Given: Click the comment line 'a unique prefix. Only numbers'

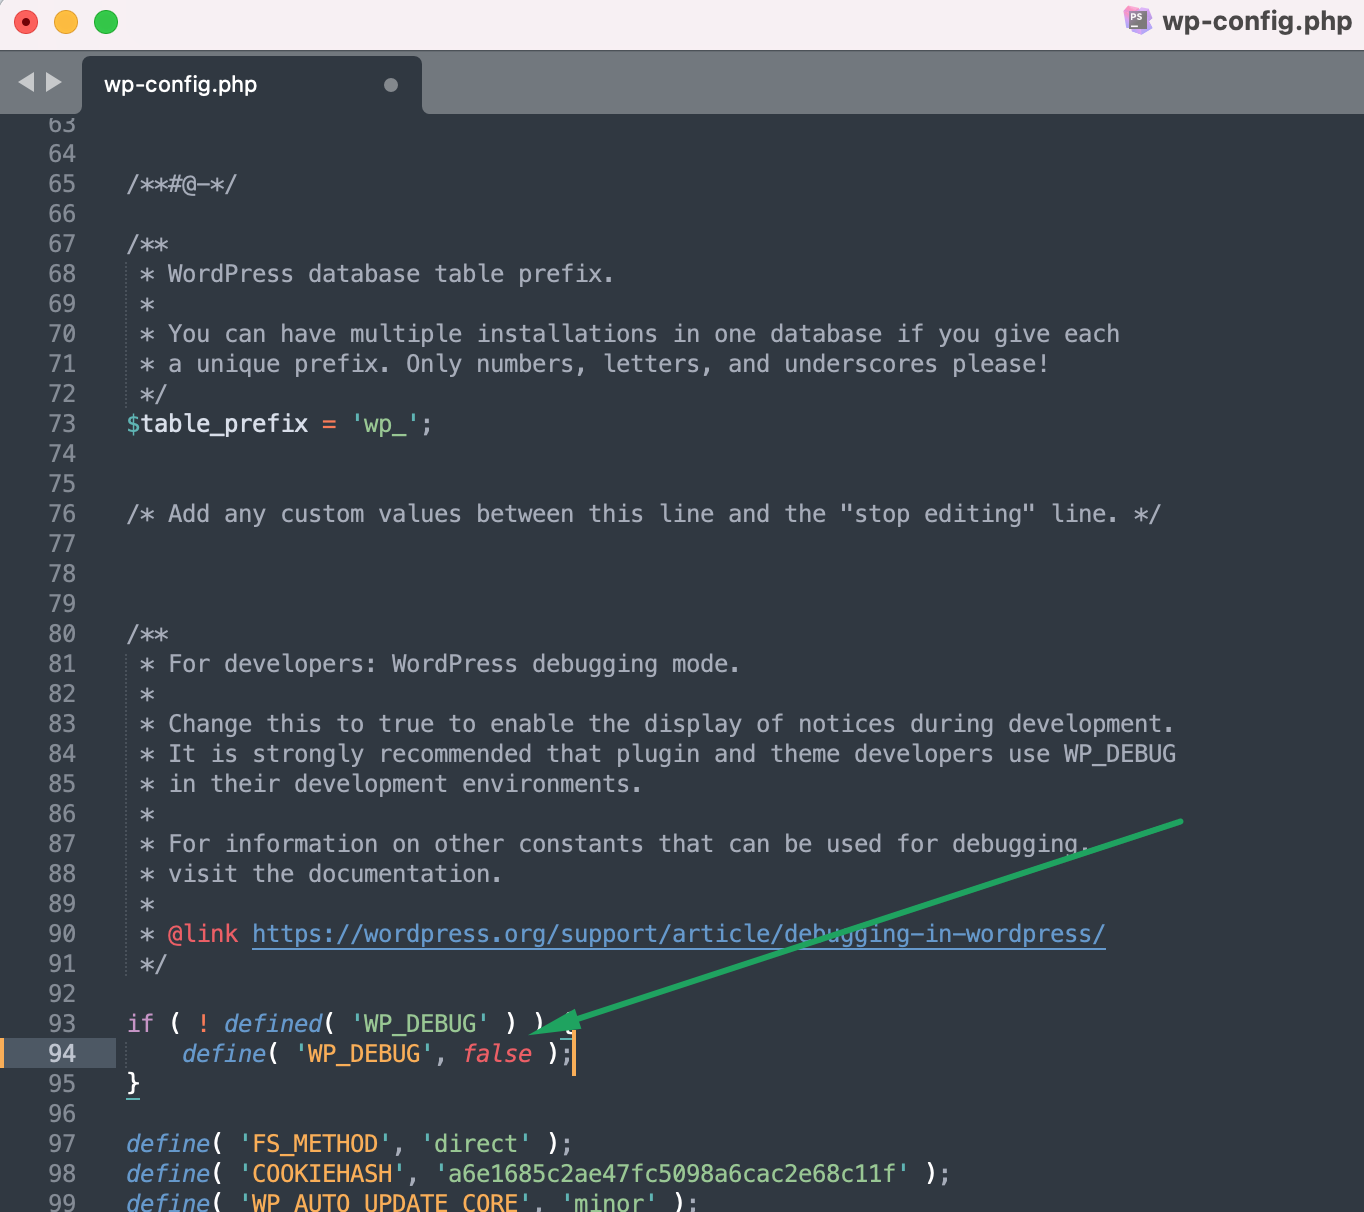Looking at the screenshot, I should (608, 364).
